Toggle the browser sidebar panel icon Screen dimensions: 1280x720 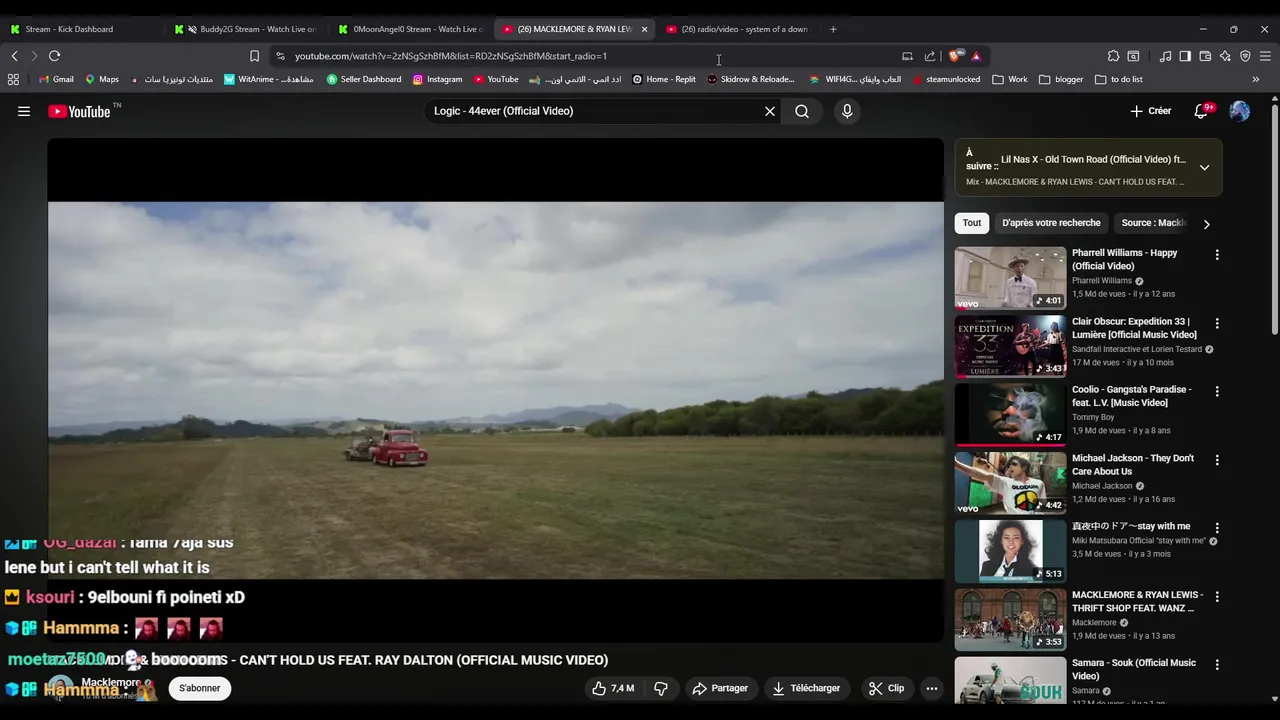coord(1185,56)
